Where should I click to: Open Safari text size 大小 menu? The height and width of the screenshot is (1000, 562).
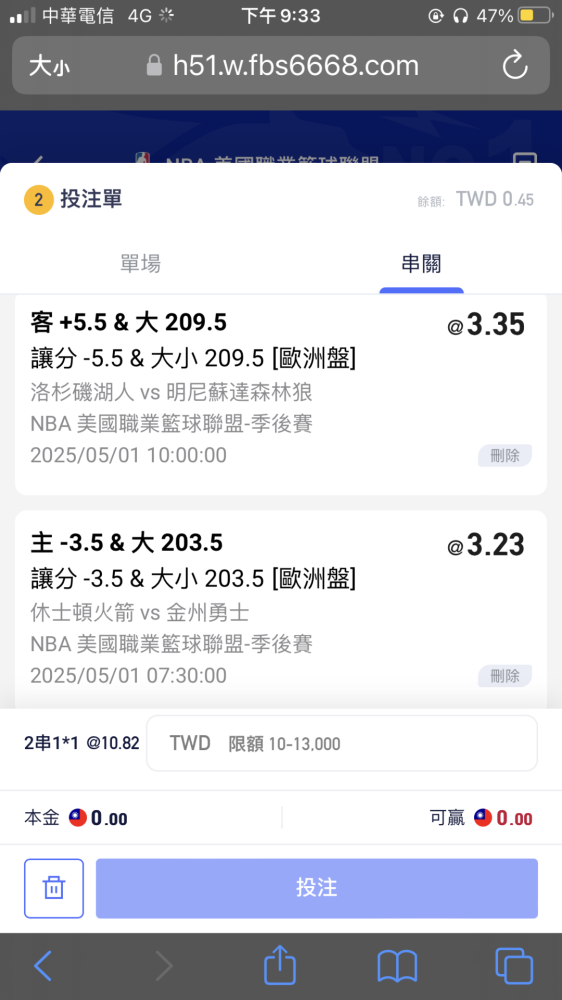(x=49, y=66)
